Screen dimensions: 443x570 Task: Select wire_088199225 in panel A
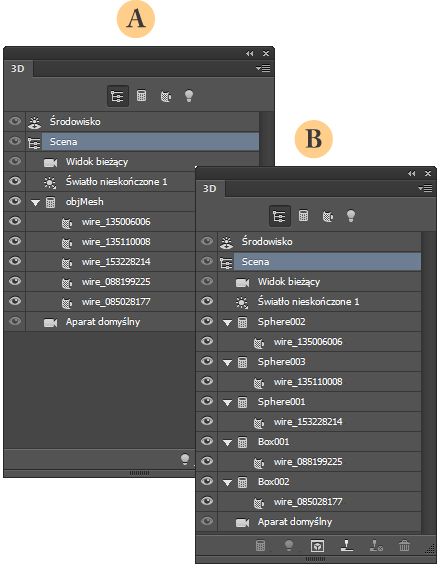click(110, 282)
